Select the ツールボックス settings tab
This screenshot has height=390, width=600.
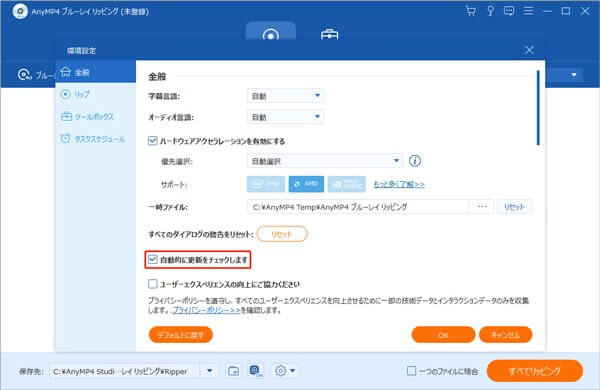click(x=96, y=116)
